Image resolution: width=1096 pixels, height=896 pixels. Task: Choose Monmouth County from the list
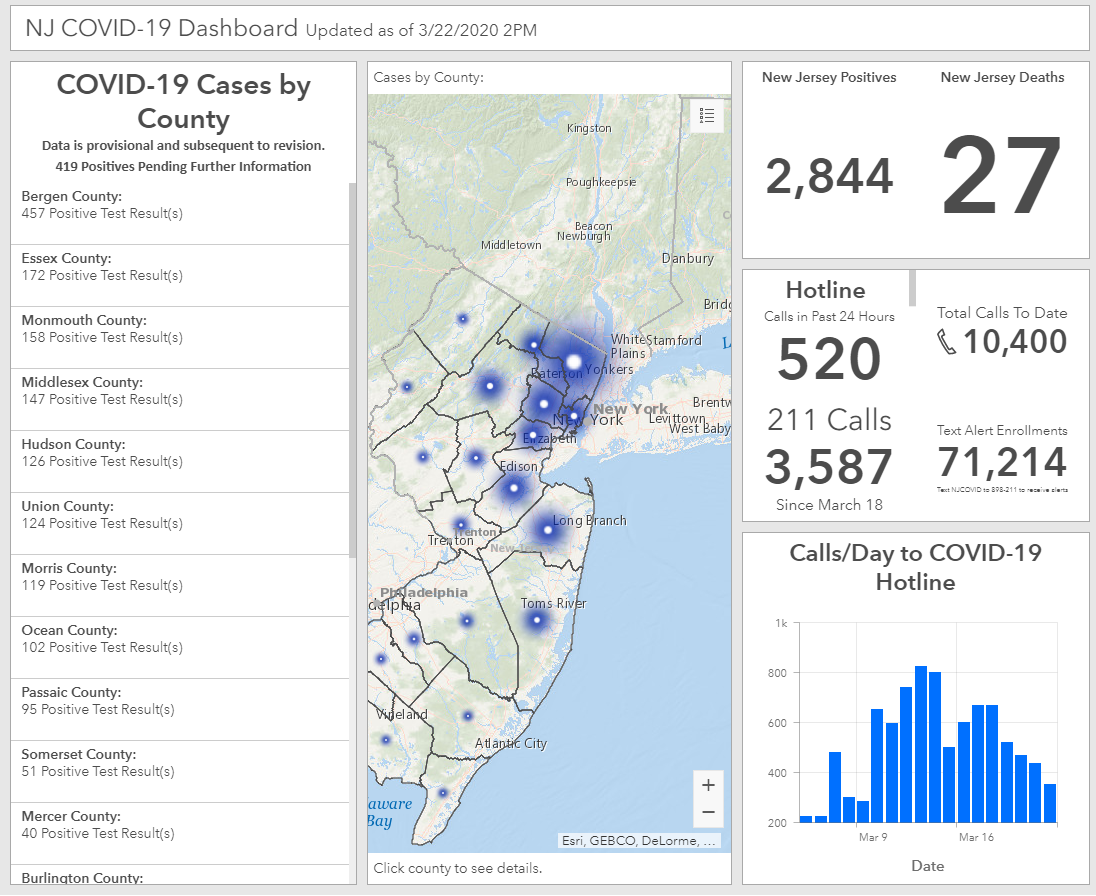point(180,329)
